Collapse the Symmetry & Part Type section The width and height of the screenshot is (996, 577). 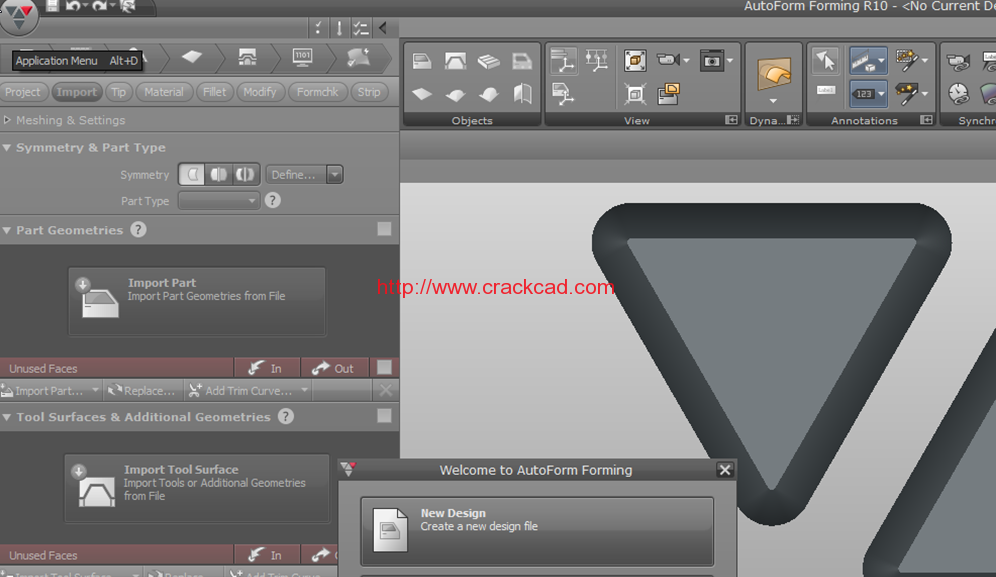(x=7, y=147)
